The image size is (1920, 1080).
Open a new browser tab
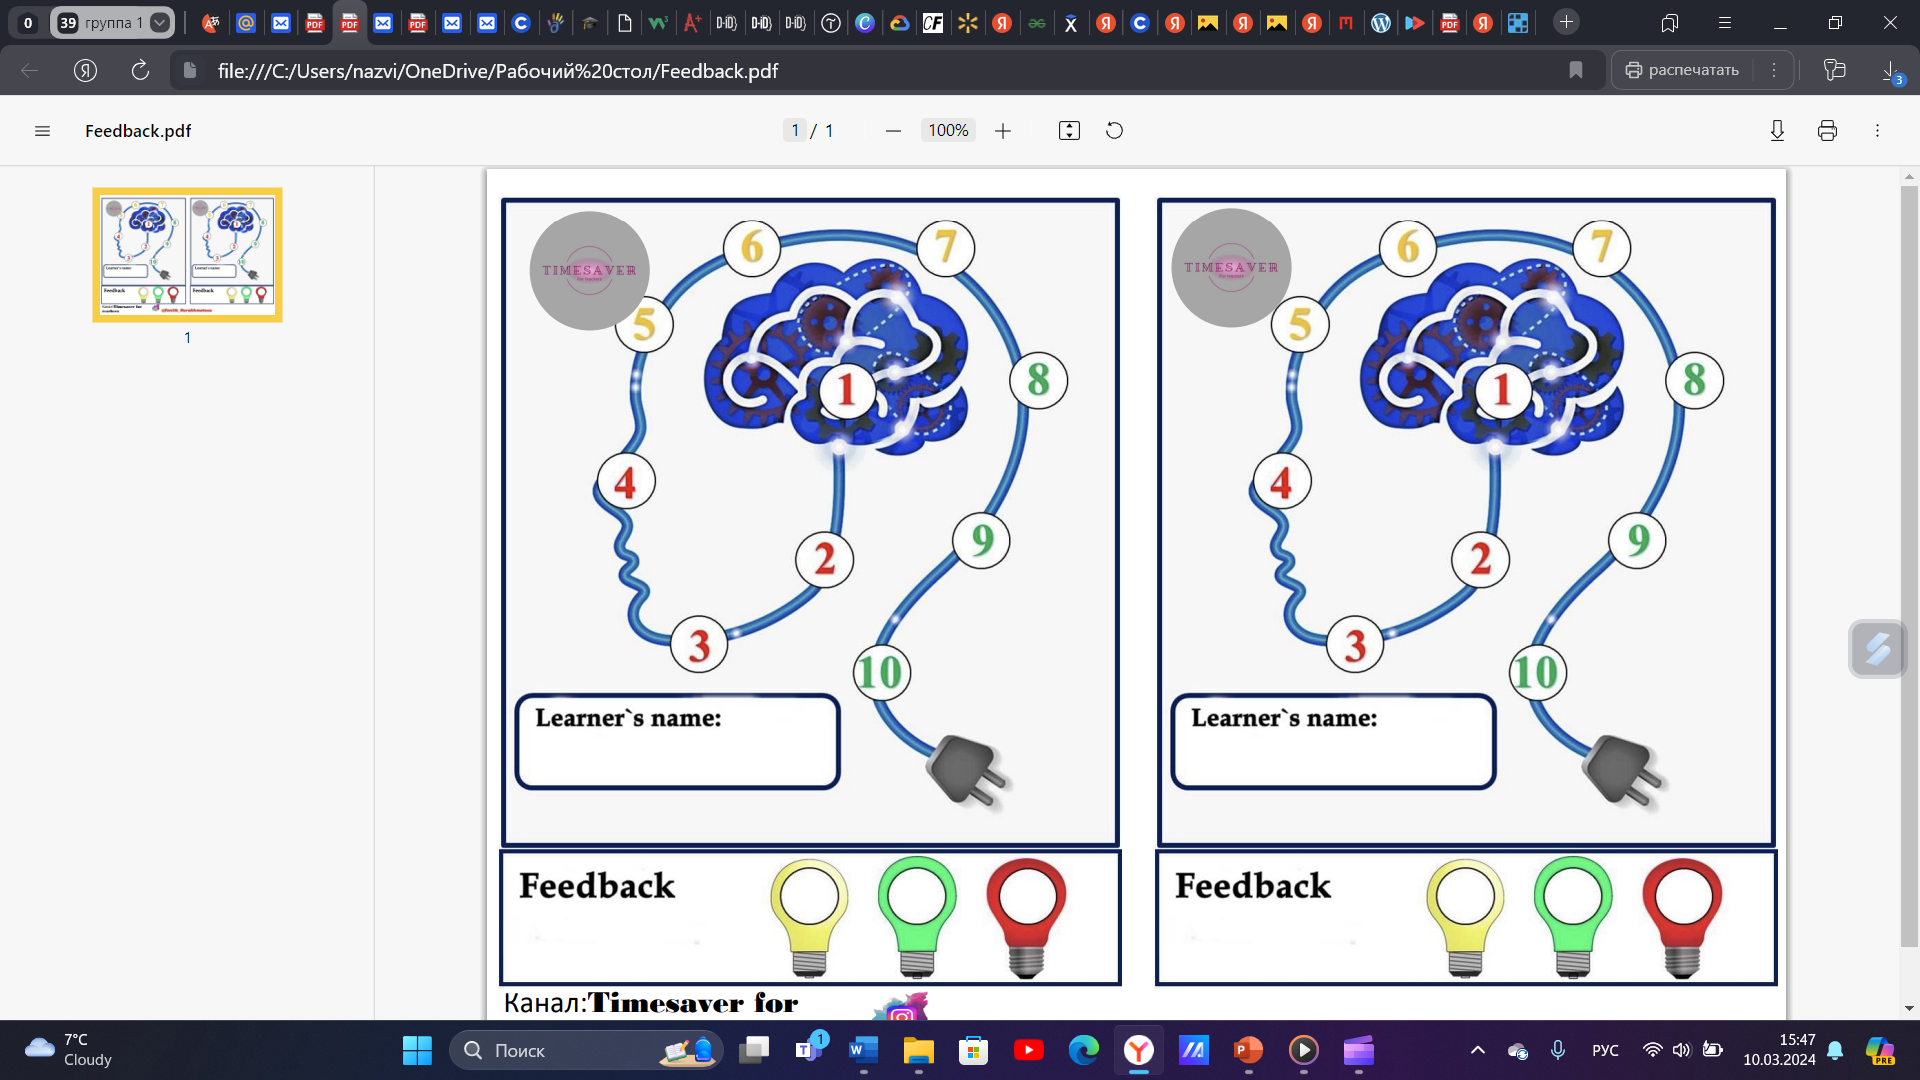1566,22
